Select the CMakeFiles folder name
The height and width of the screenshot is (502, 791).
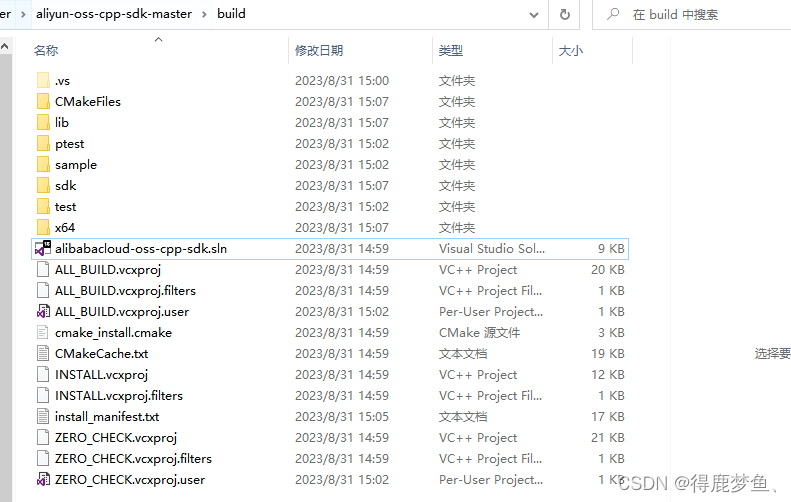click(88, 102)
